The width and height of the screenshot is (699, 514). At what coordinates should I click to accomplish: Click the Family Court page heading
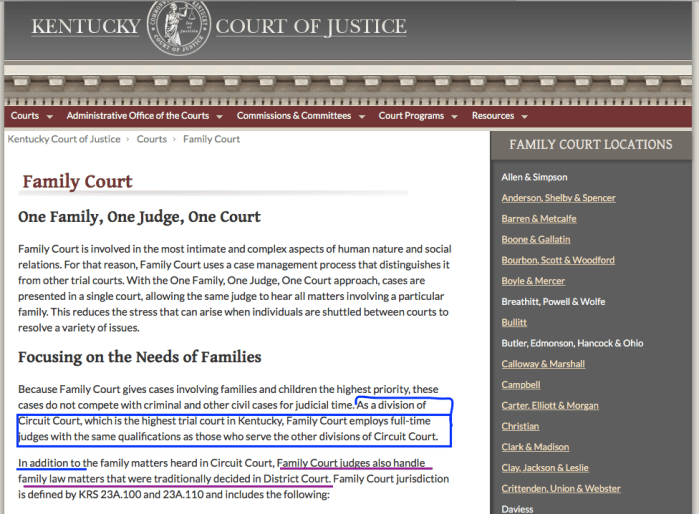click(x=77, y=182)
